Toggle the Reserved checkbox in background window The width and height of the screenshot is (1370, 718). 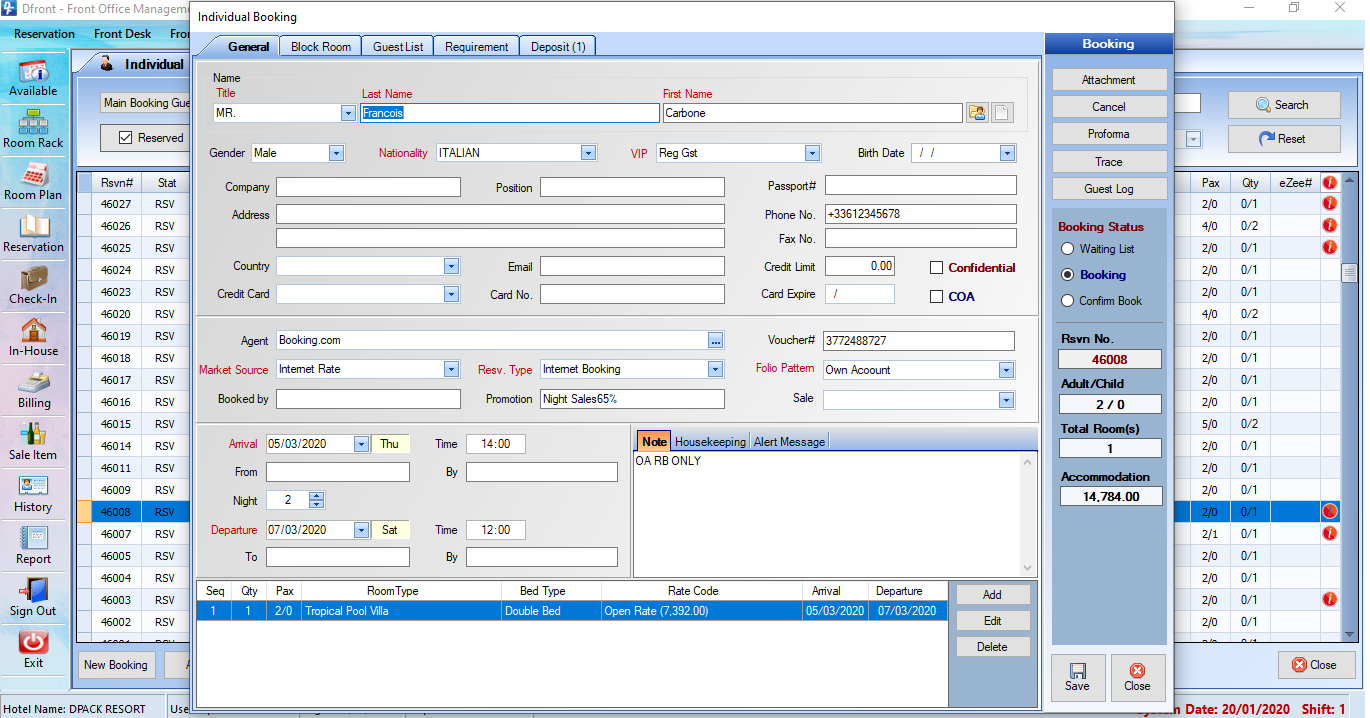(125, 138)
